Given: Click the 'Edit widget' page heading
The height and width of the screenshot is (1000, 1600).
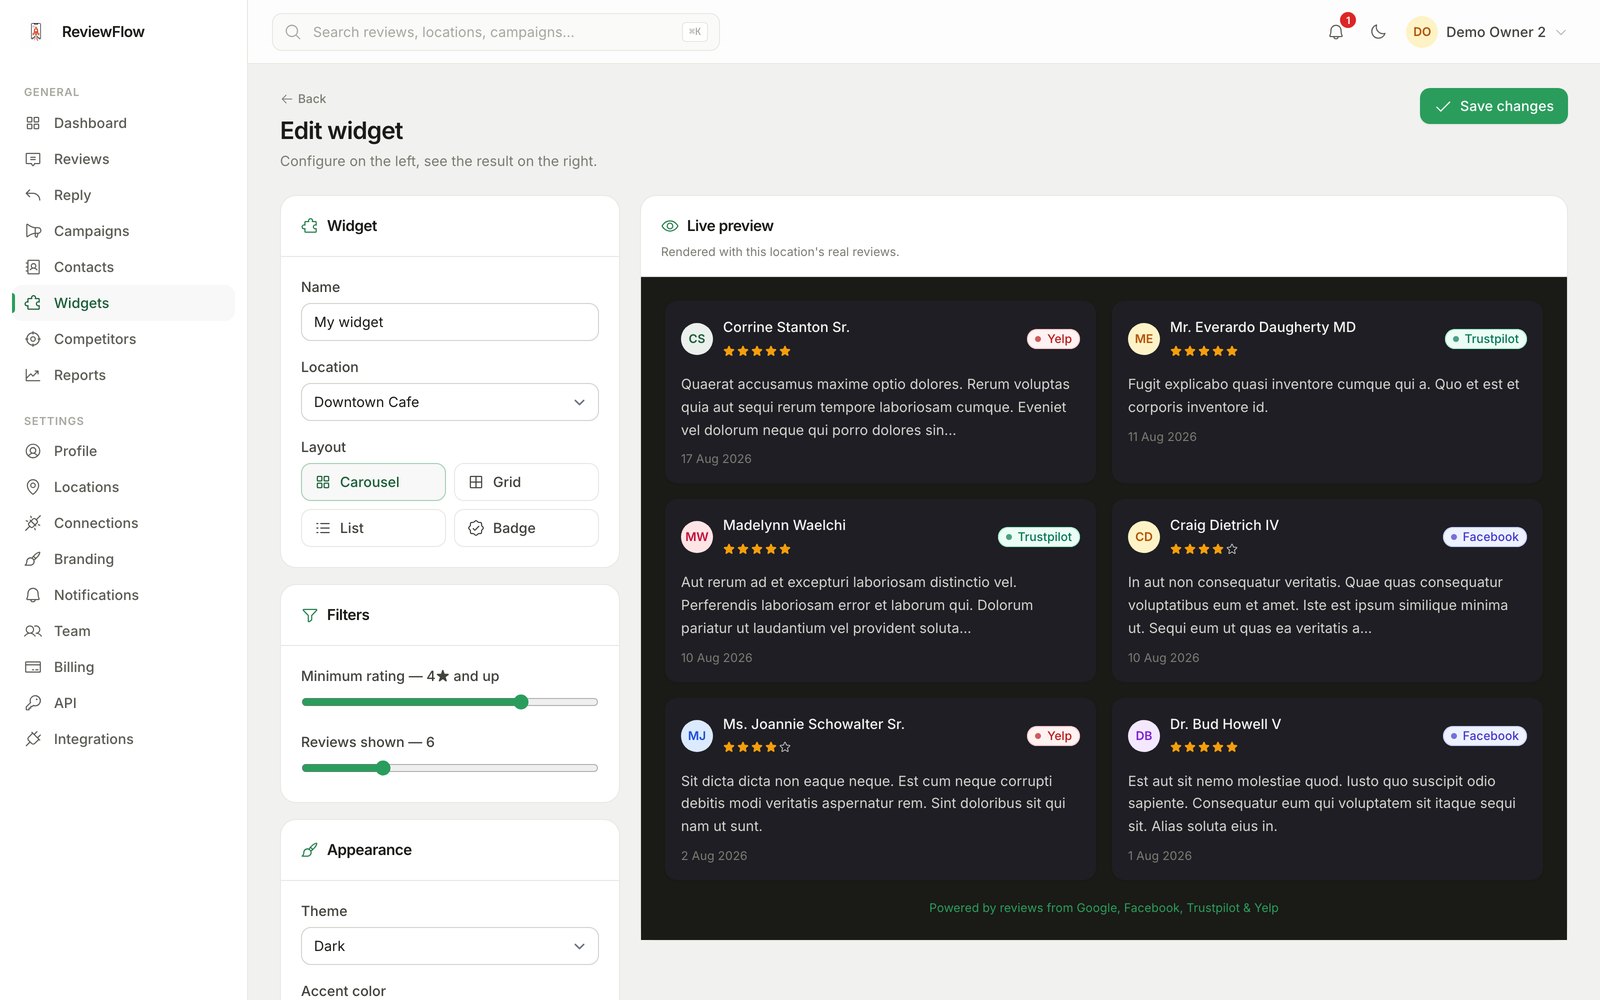Looking at the screenshot, I should 341,131.
